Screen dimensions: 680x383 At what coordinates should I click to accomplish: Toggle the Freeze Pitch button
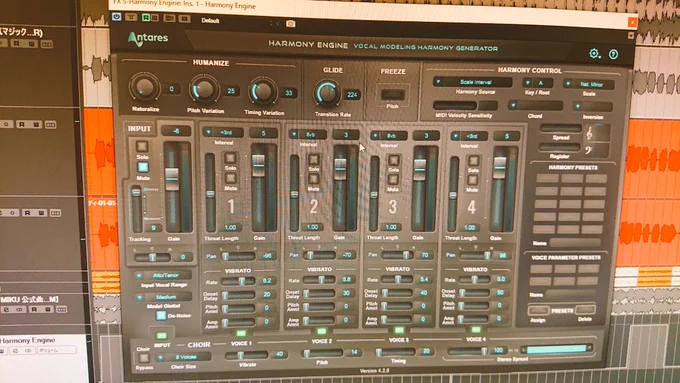392,94
